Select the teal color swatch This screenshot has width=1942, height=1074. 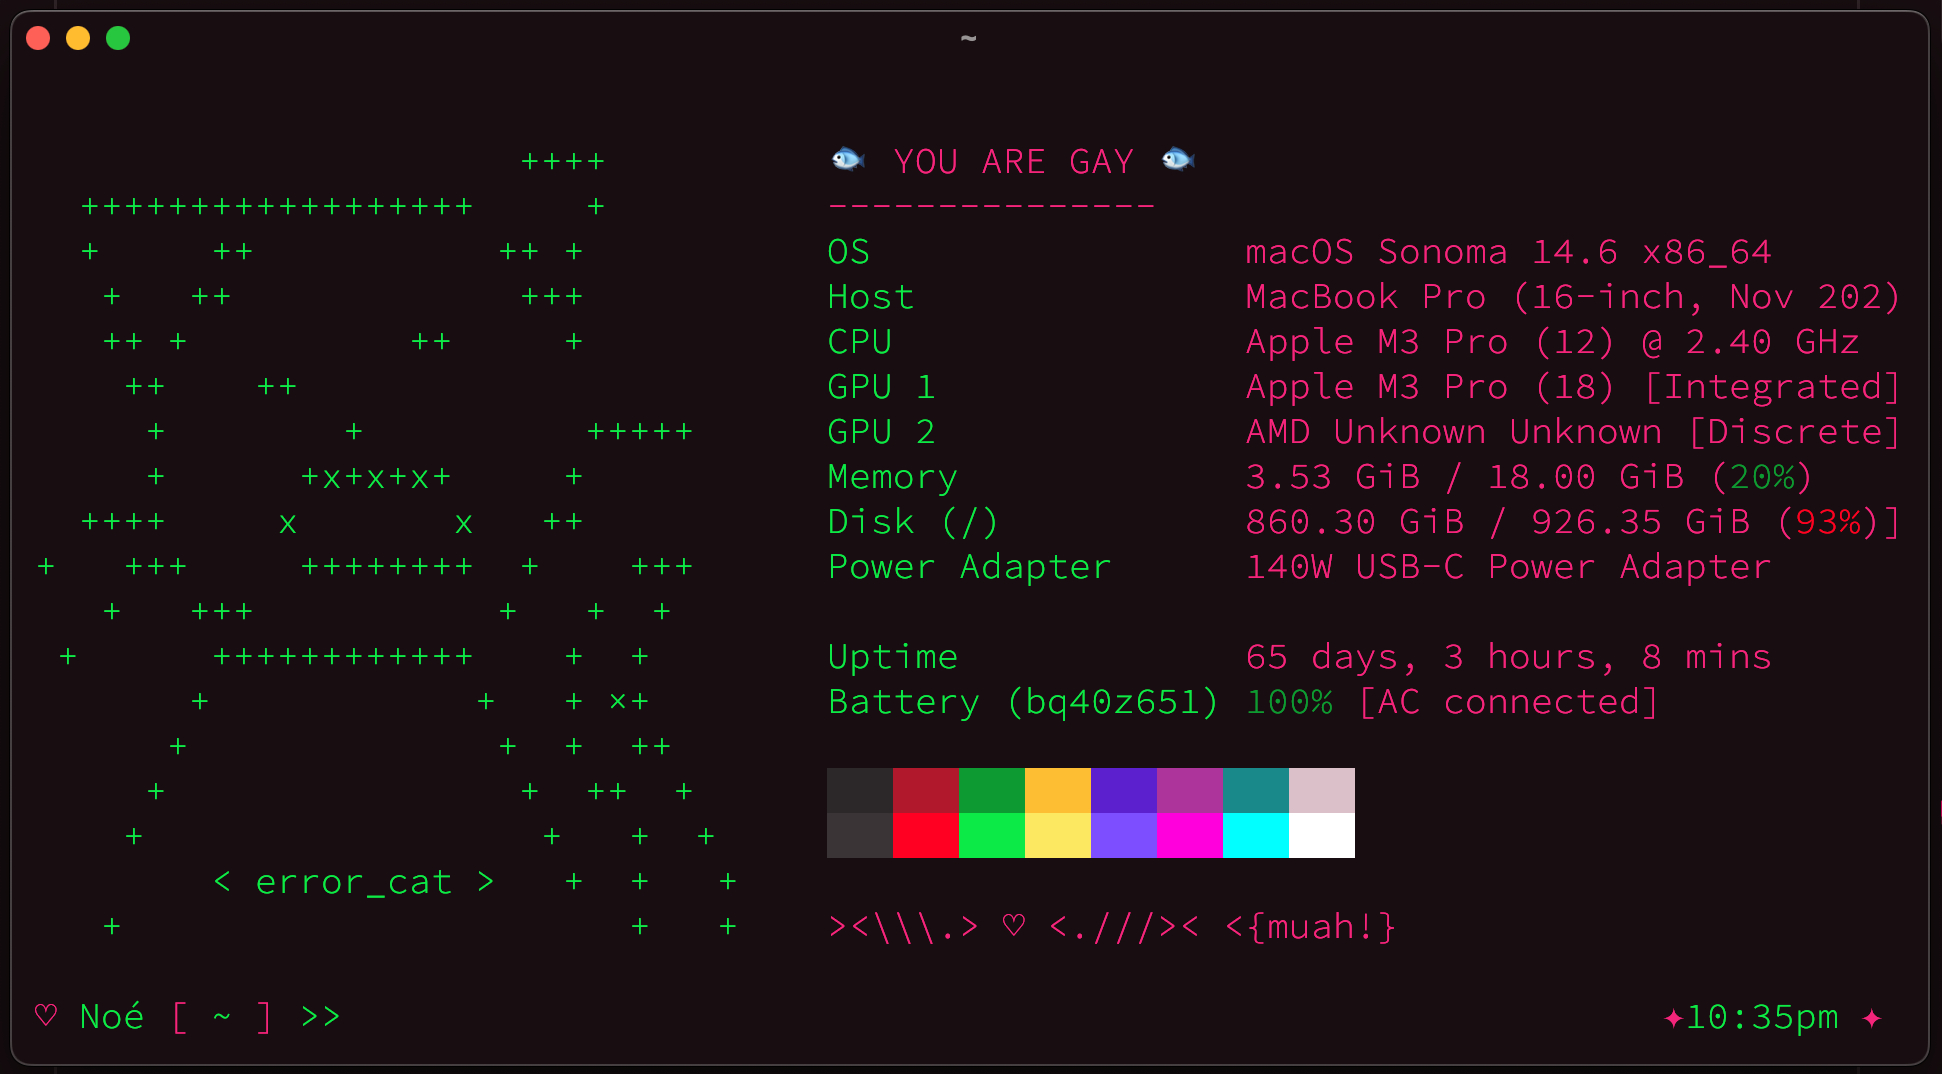(x=1255, y=790)
